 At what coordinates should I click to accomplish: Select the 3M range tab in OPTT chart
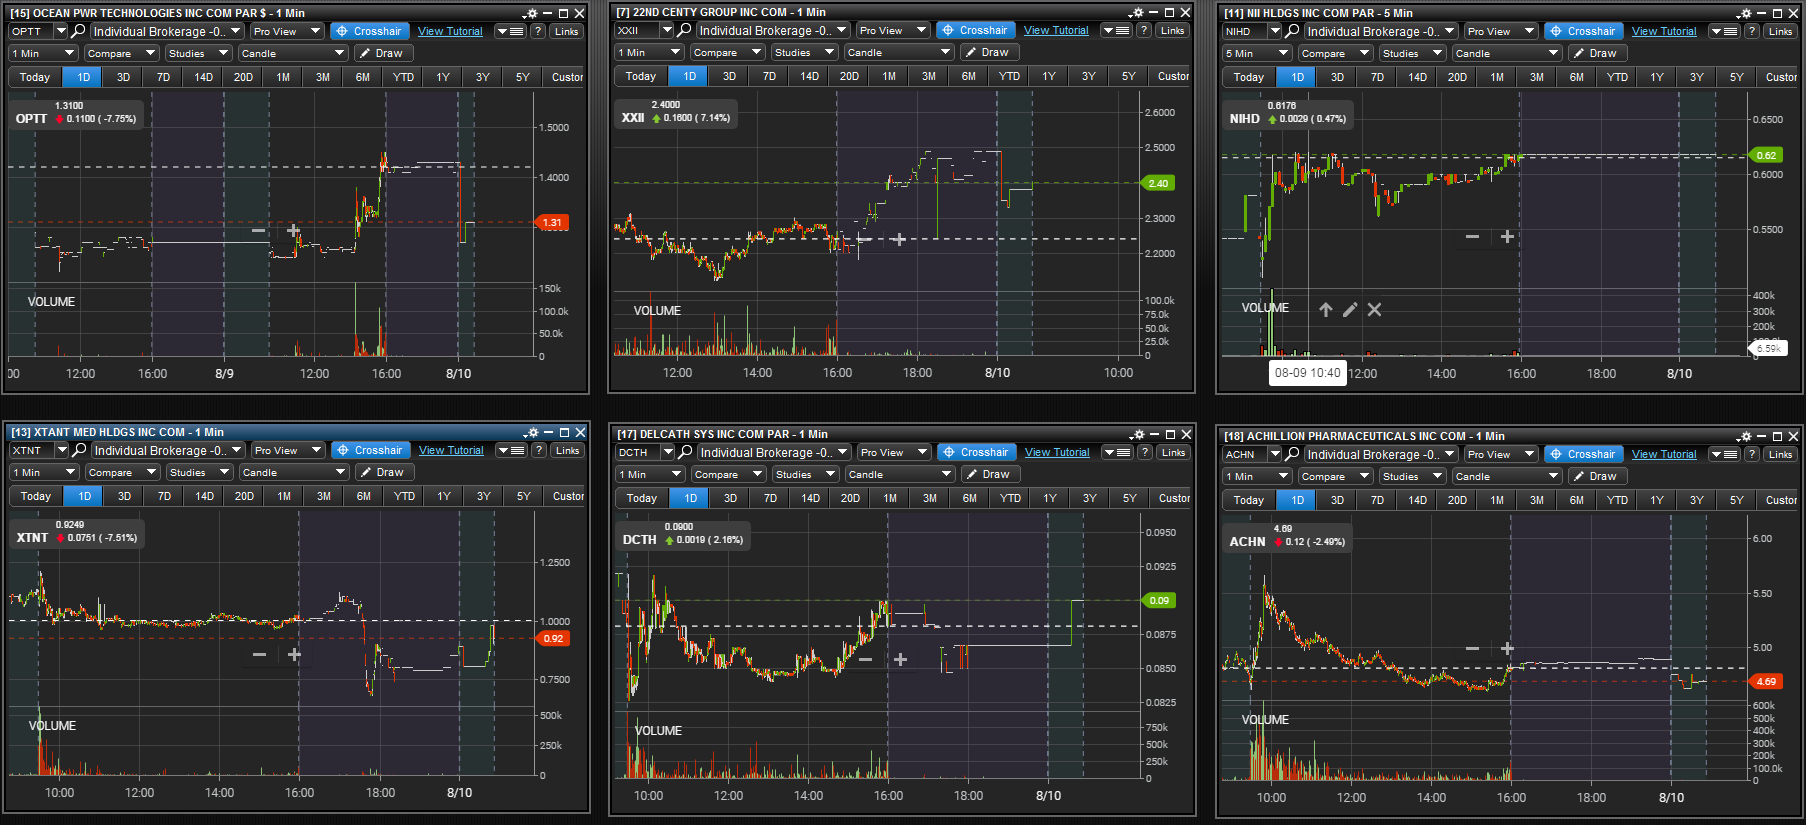point(323,77)
